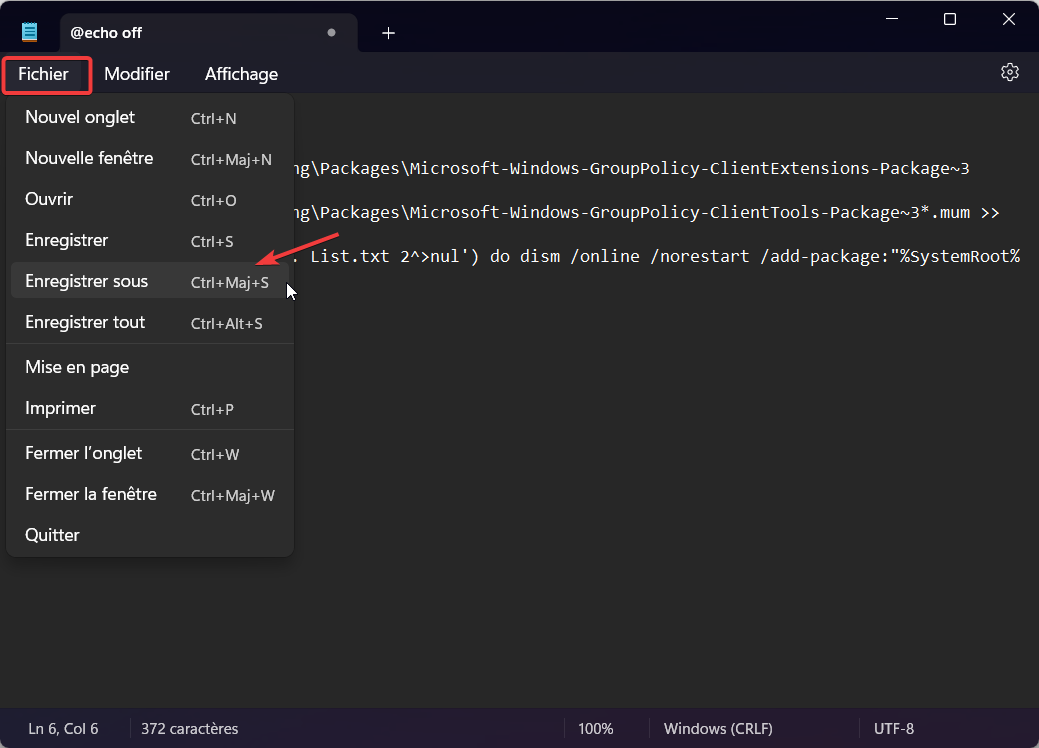
Task: Click the Enregistrer menu entry (Ctrl+S)
Action: [150, 241]
